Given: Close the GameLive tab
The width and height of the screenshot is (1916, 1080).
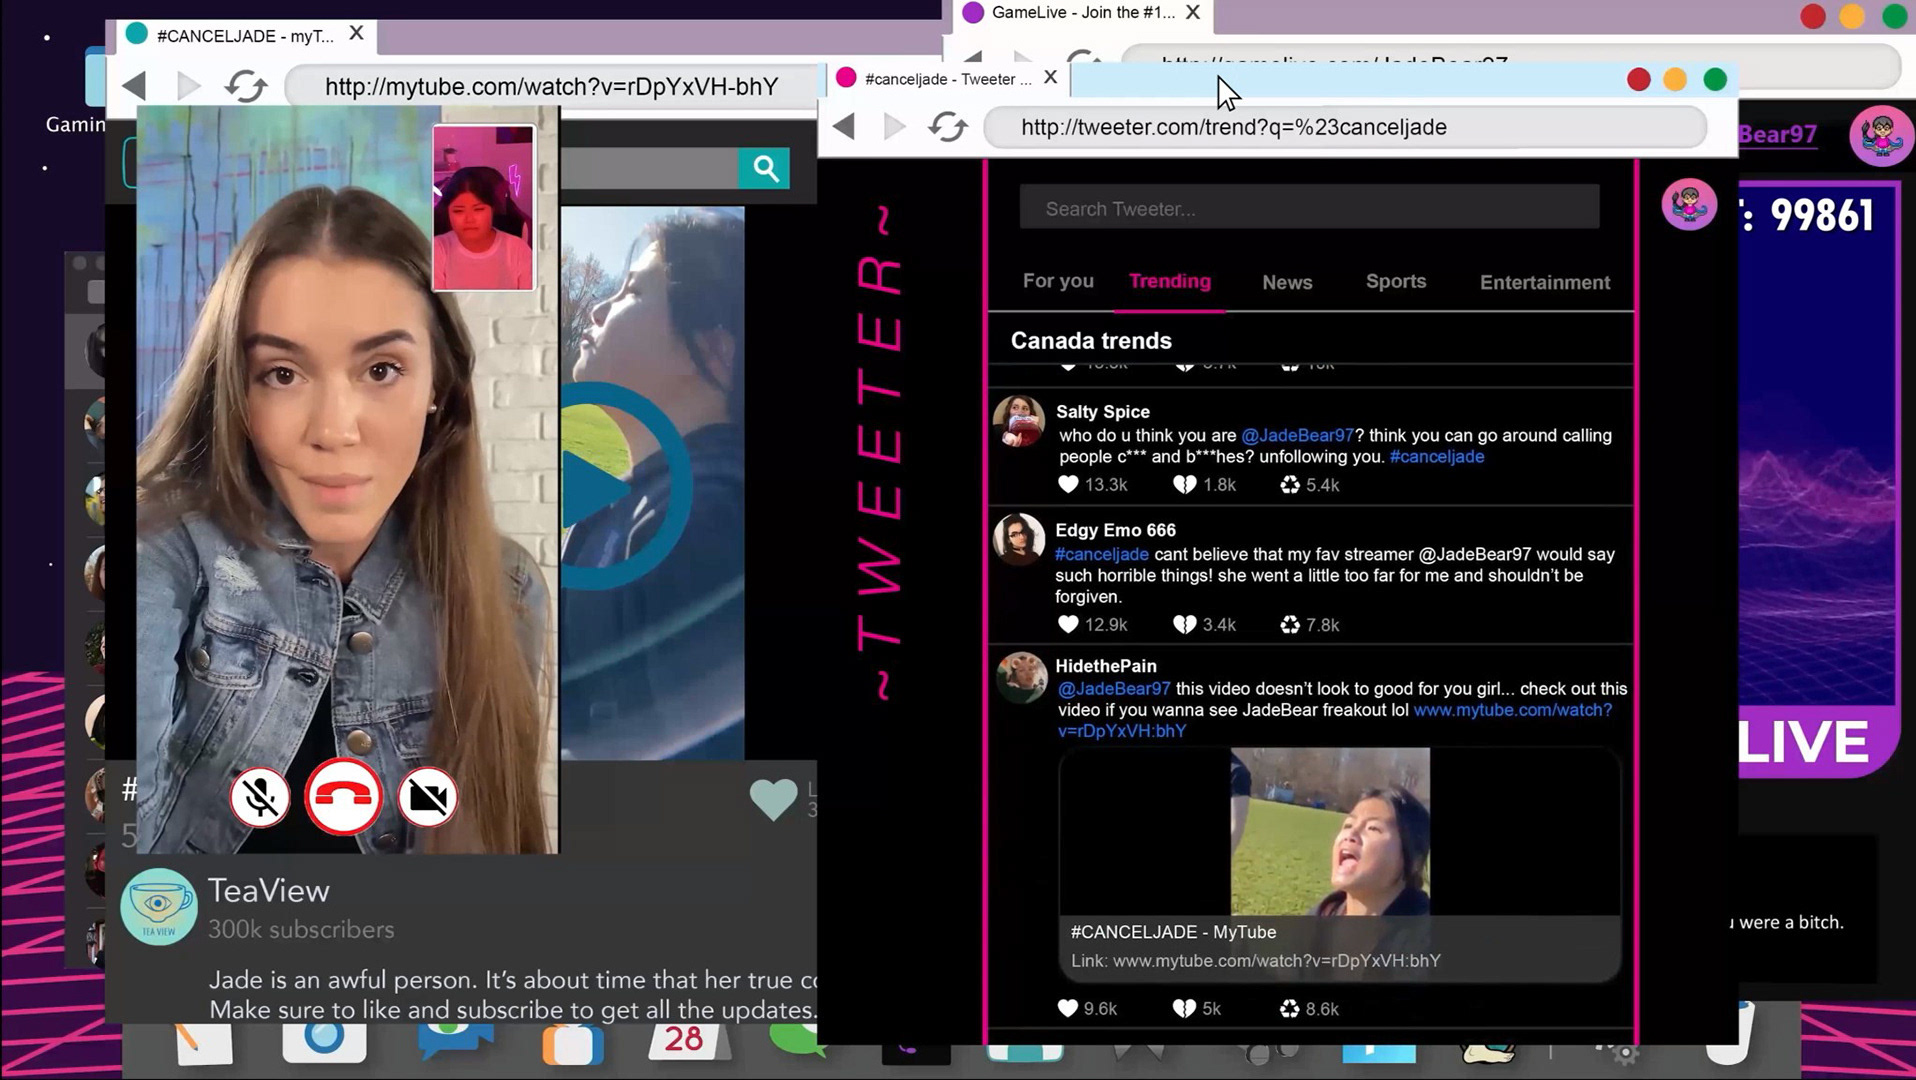Looking at the screenshot, I should (1193, 12).
